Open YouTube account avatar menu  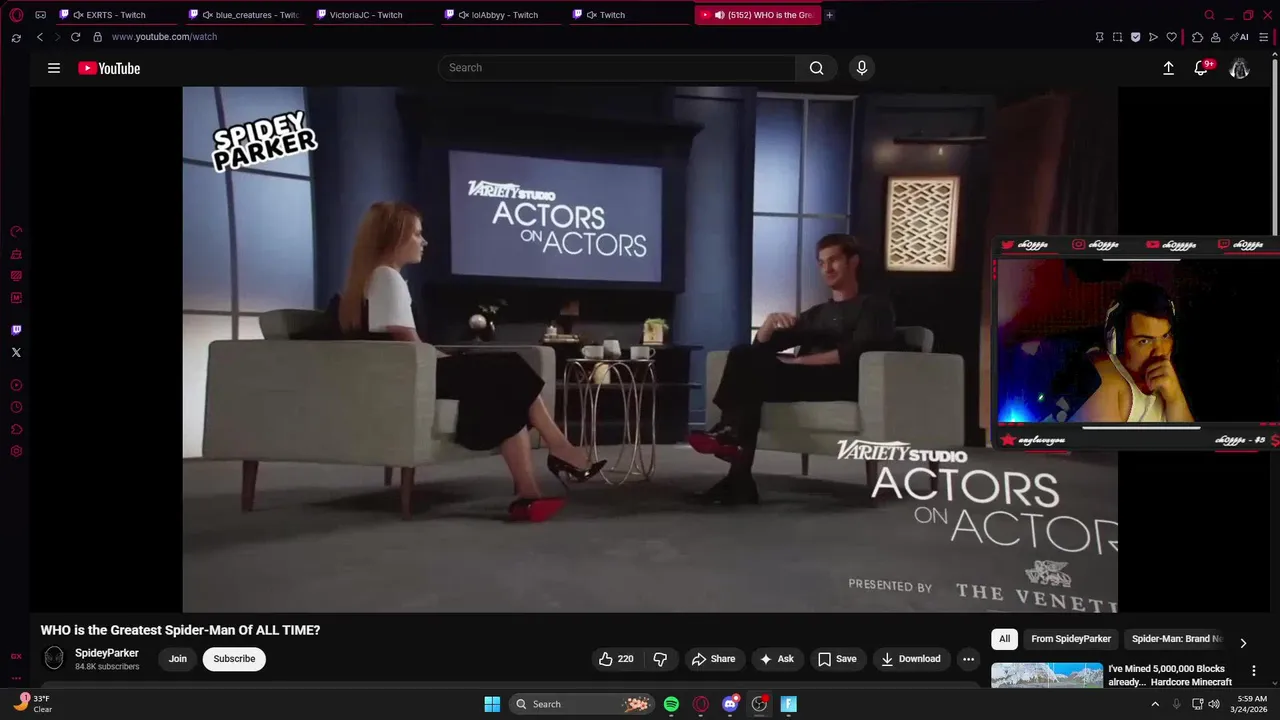pos(1239,68)
